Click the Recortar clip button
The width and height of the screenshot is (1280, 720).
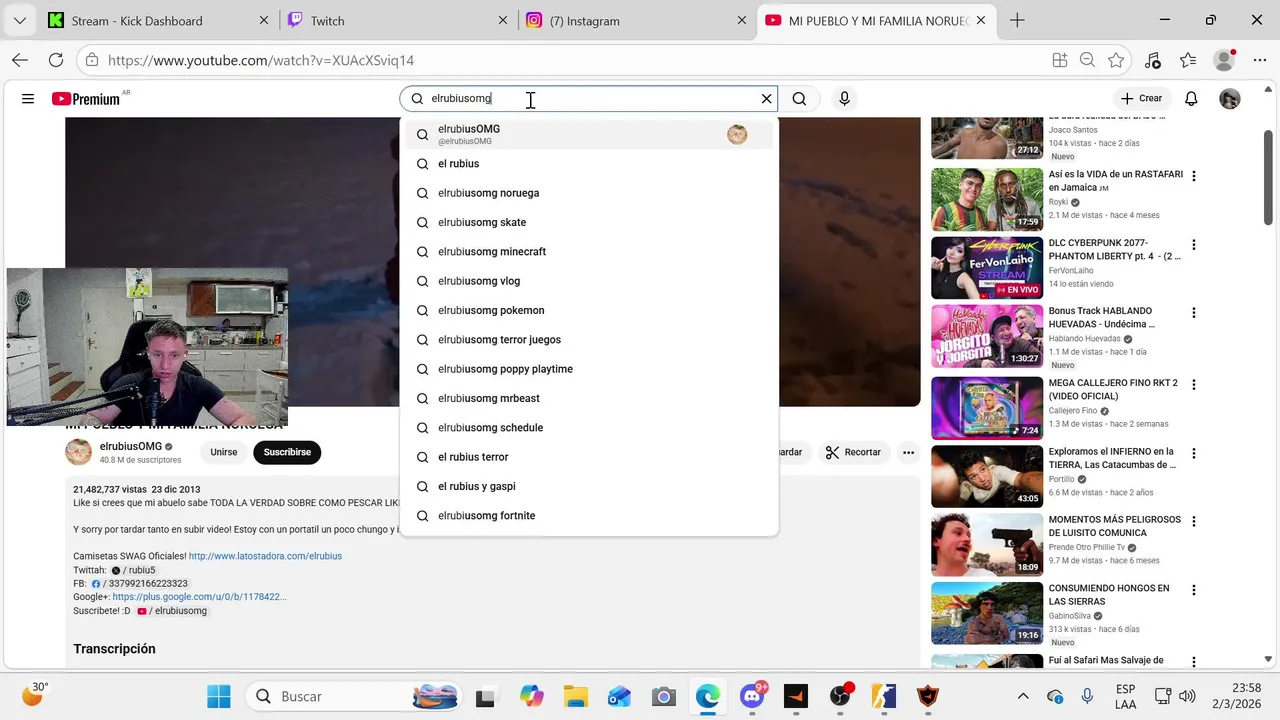click(x=853, y=452)
